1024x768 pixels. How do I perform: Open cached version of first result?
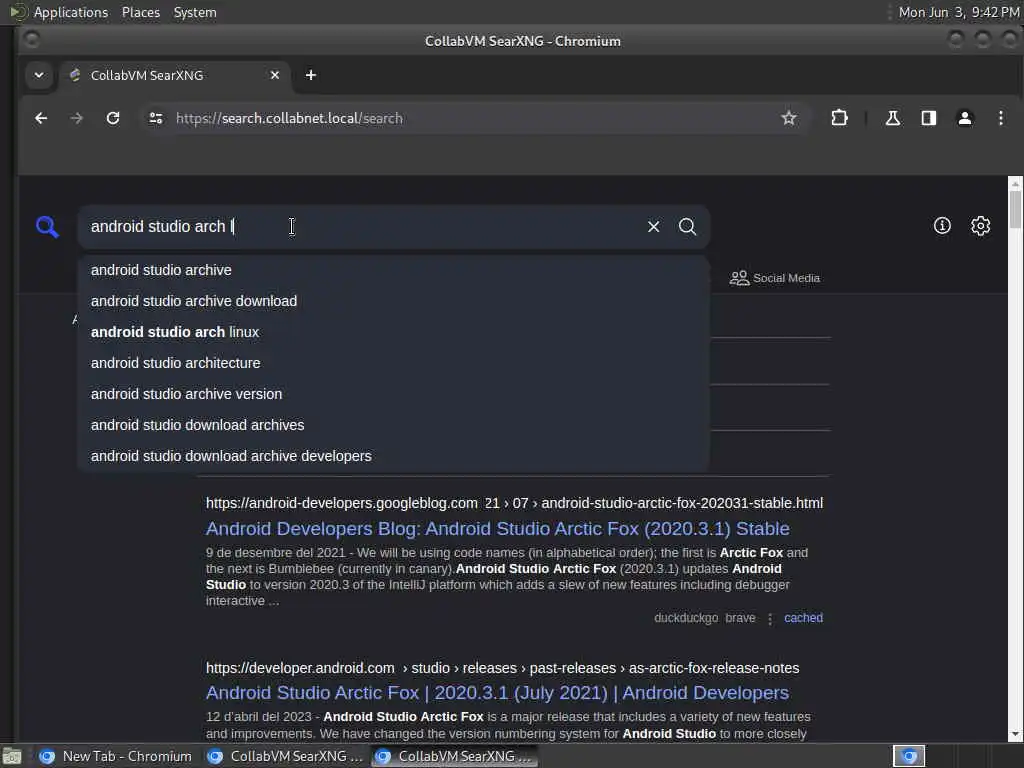click(x=803, y=618)
